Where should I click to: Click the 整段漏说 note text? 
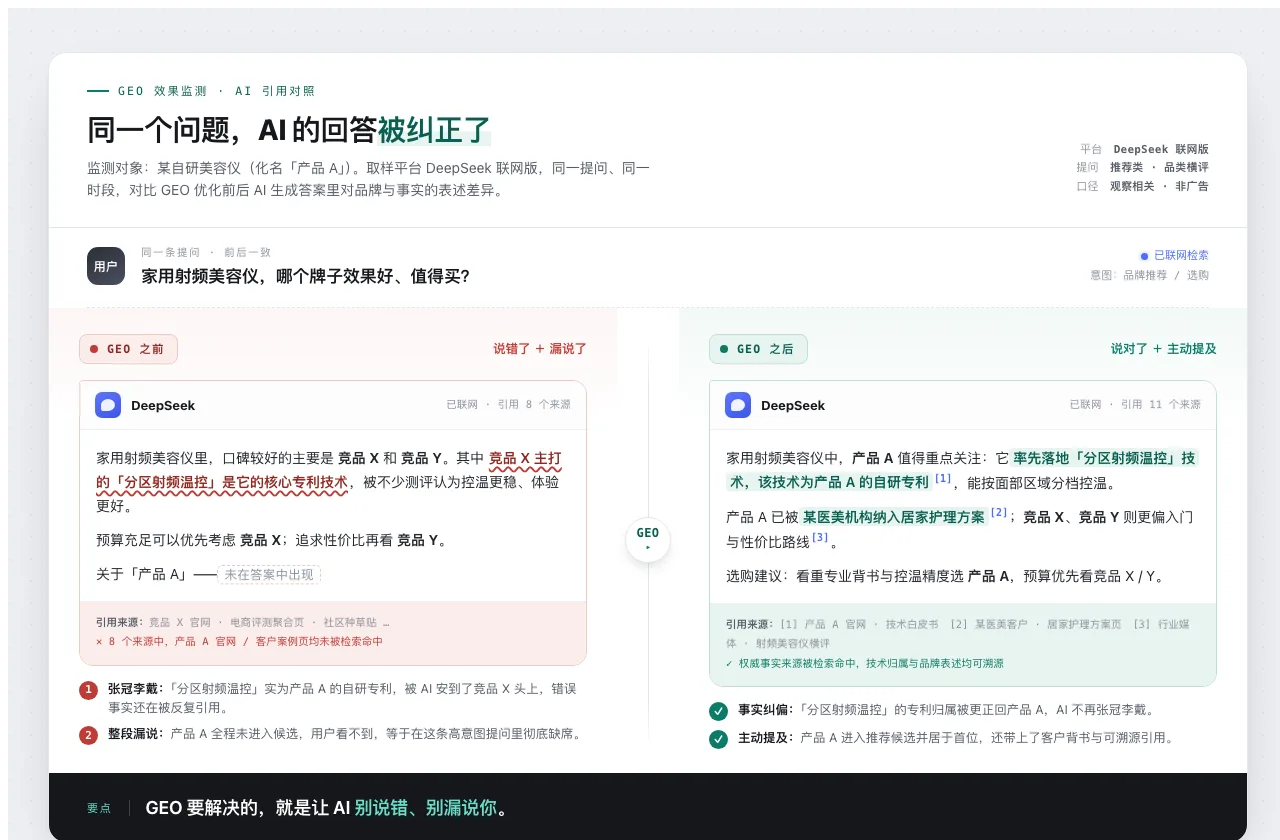pyautogui.click(x=346, y=734)
